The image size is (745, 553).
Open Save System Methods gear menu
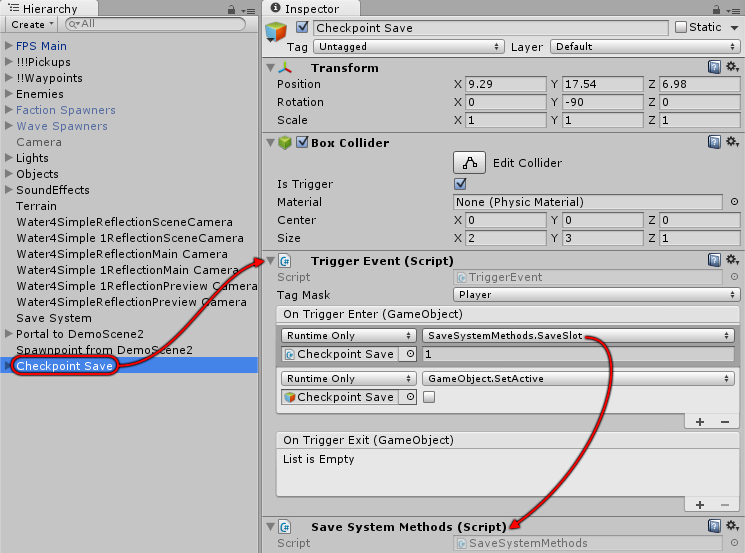tap(732, 526)
